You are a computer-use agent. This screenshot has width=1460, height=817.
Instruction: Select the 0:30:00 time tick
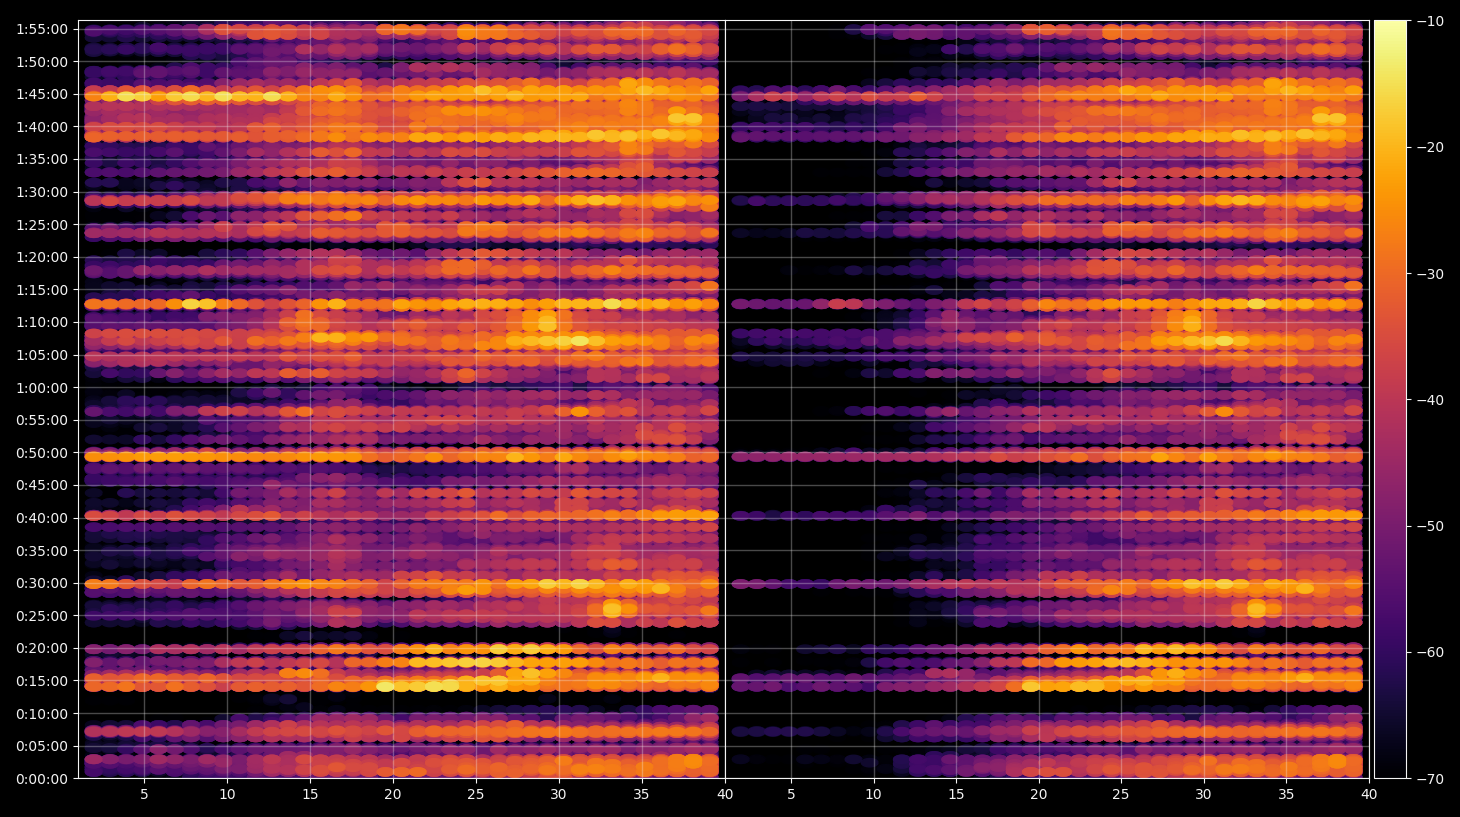click(42, 583)
